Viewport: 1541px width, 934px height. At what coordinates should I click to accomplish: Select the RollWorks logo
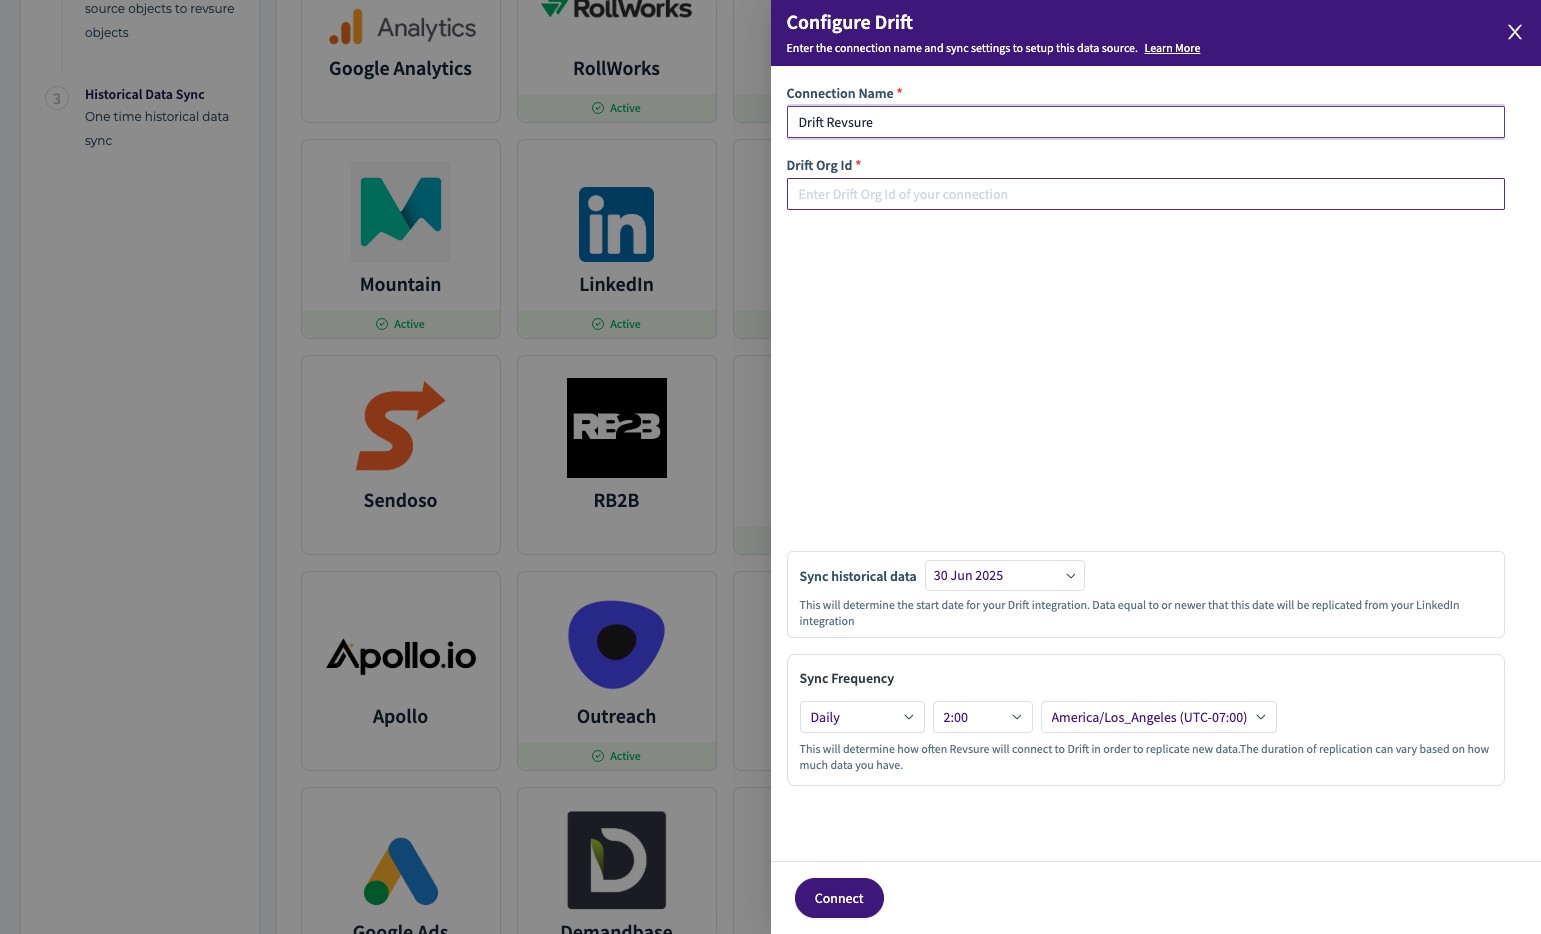(x=616, y=10)
